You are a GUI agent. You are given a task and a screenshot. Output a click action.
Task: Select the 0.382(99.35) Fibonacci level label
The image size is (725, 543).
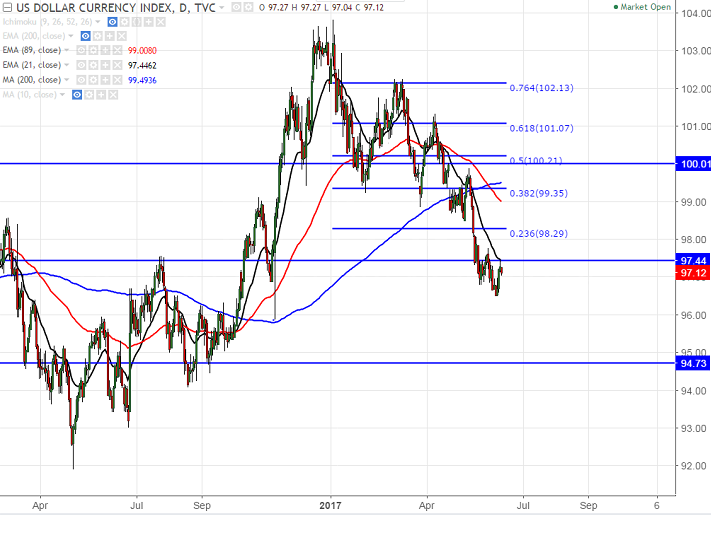[539, 193]
